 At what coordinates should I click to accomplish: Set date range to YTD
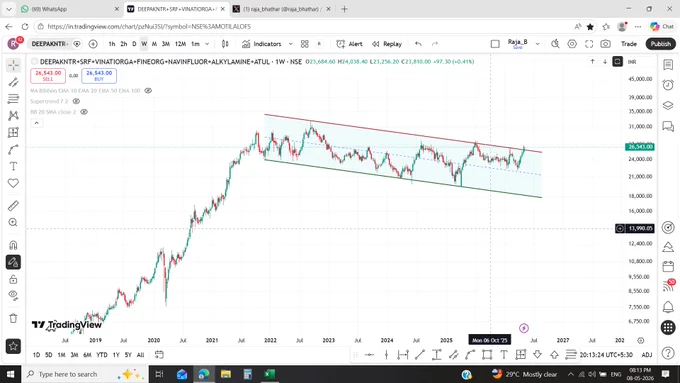(x=102, y=355)
